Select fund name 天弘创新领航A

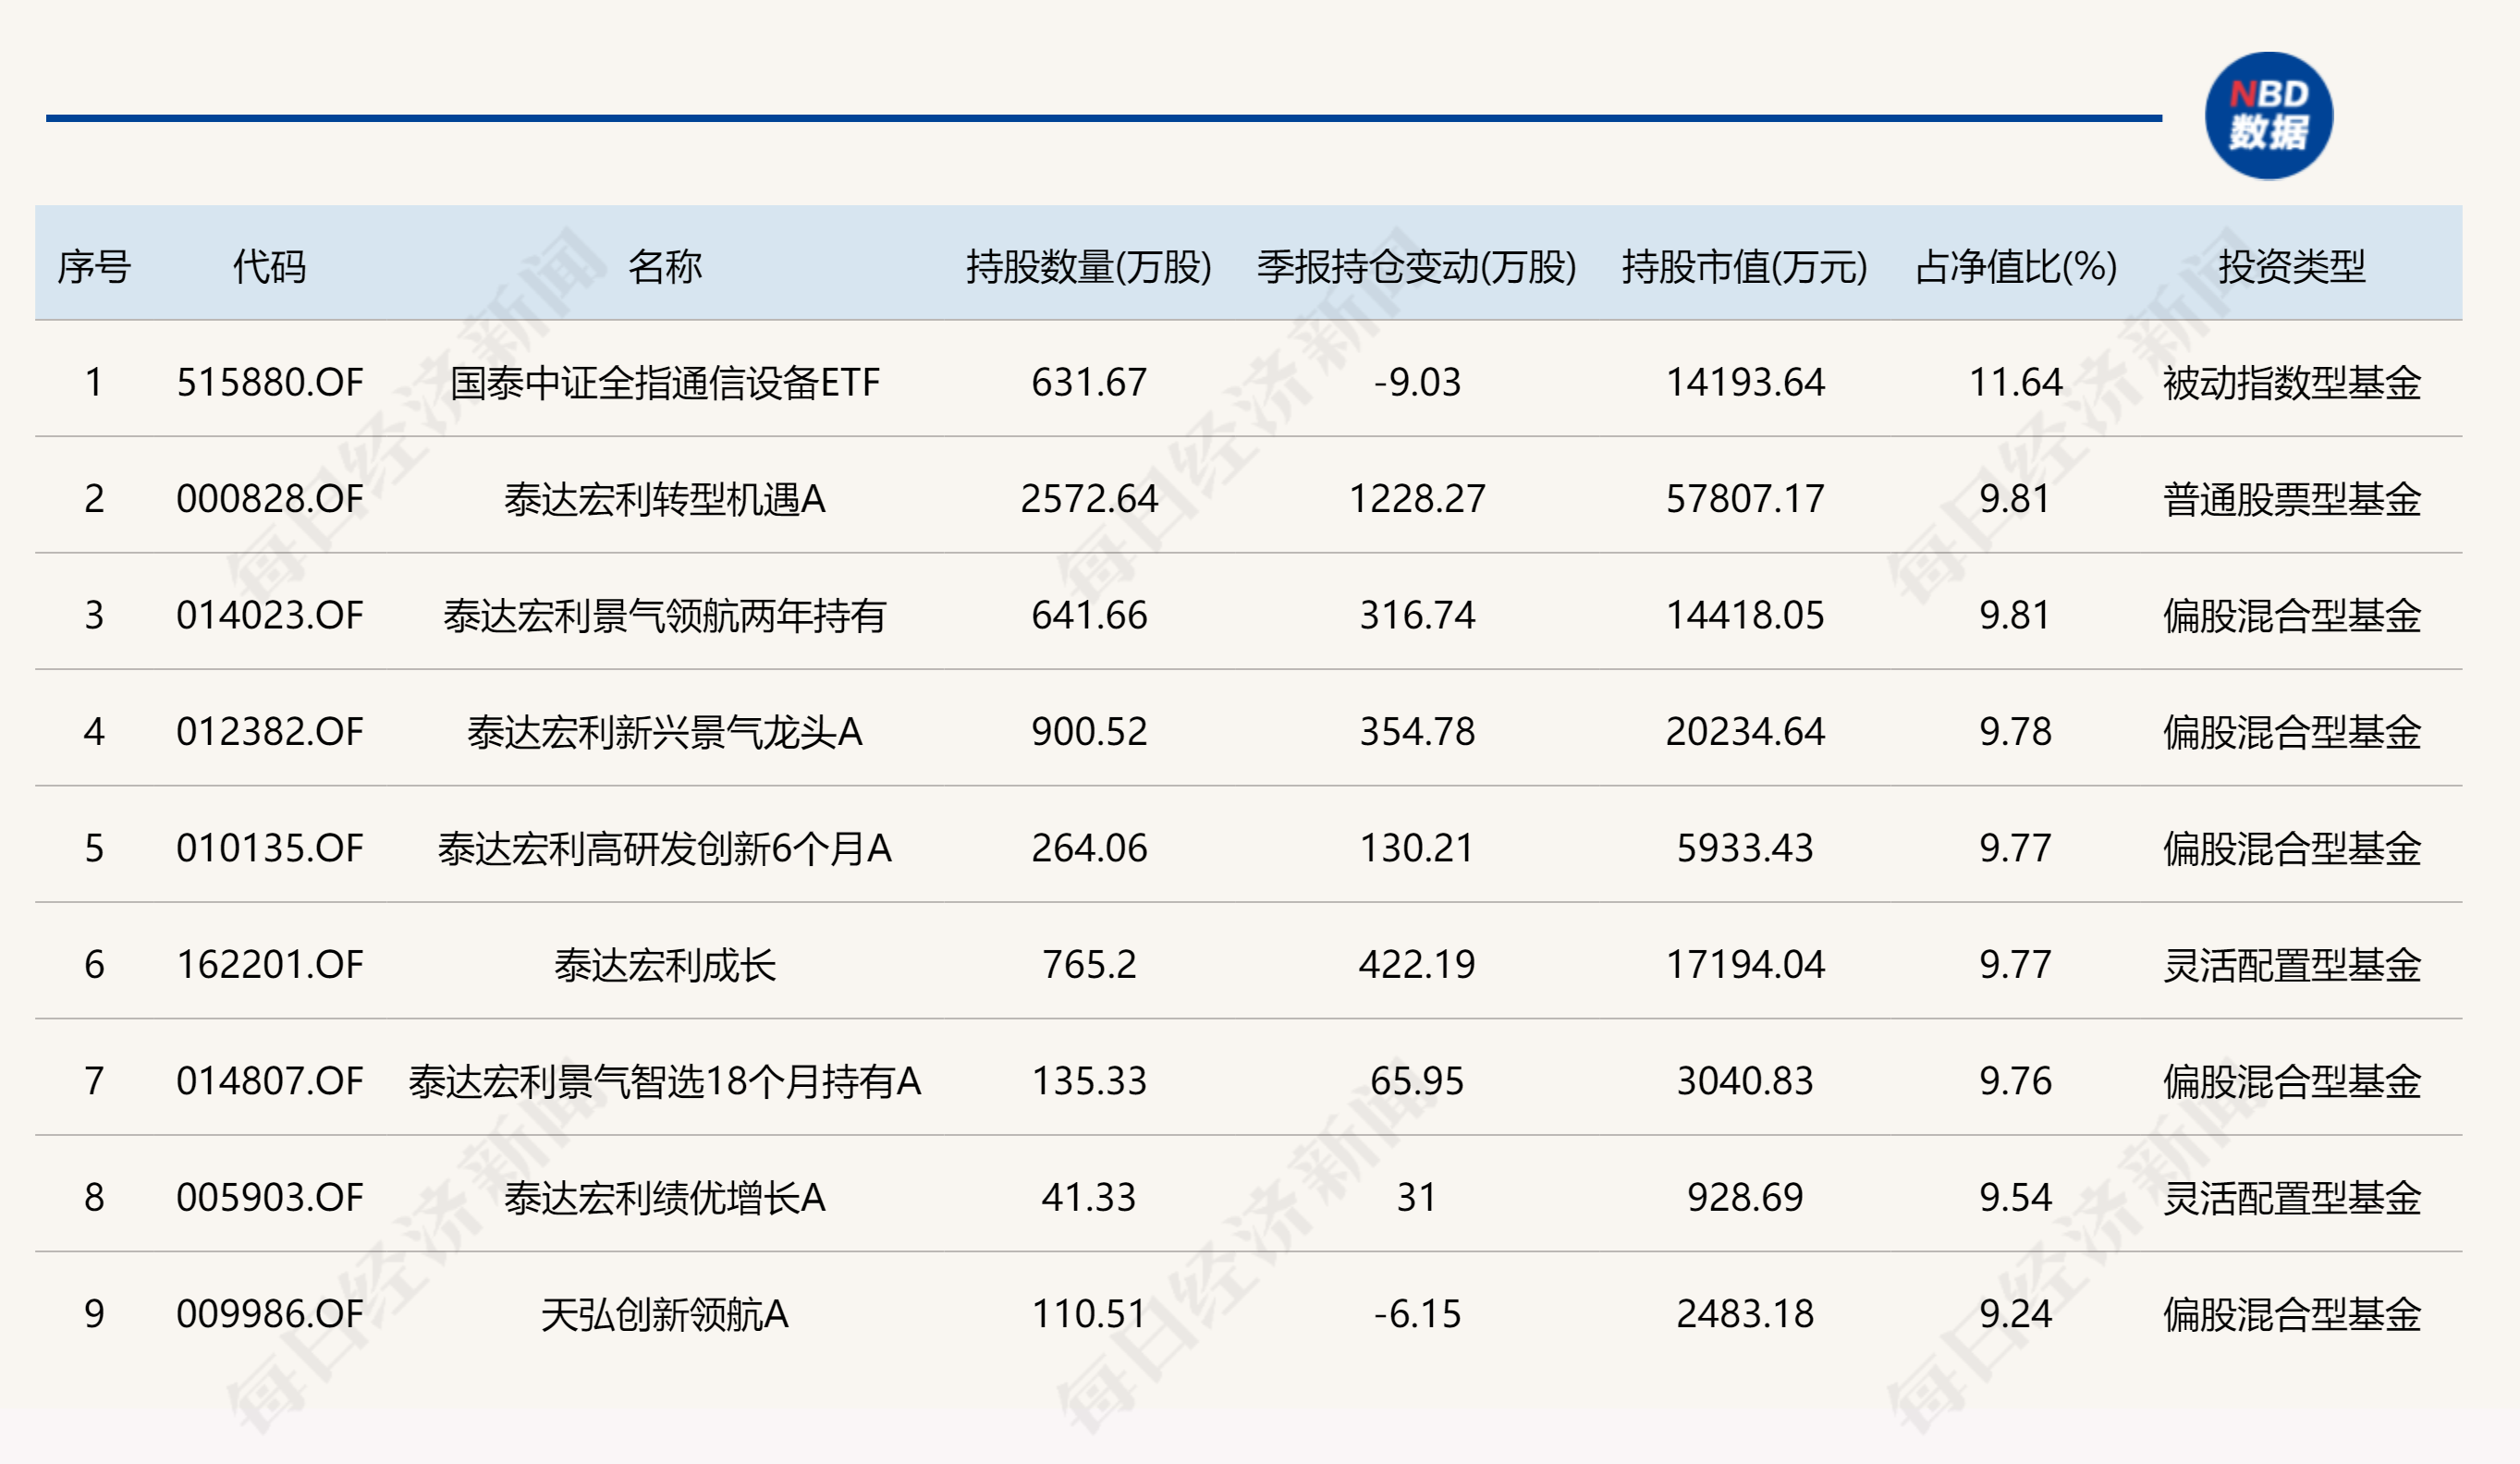pos(665,1315)
